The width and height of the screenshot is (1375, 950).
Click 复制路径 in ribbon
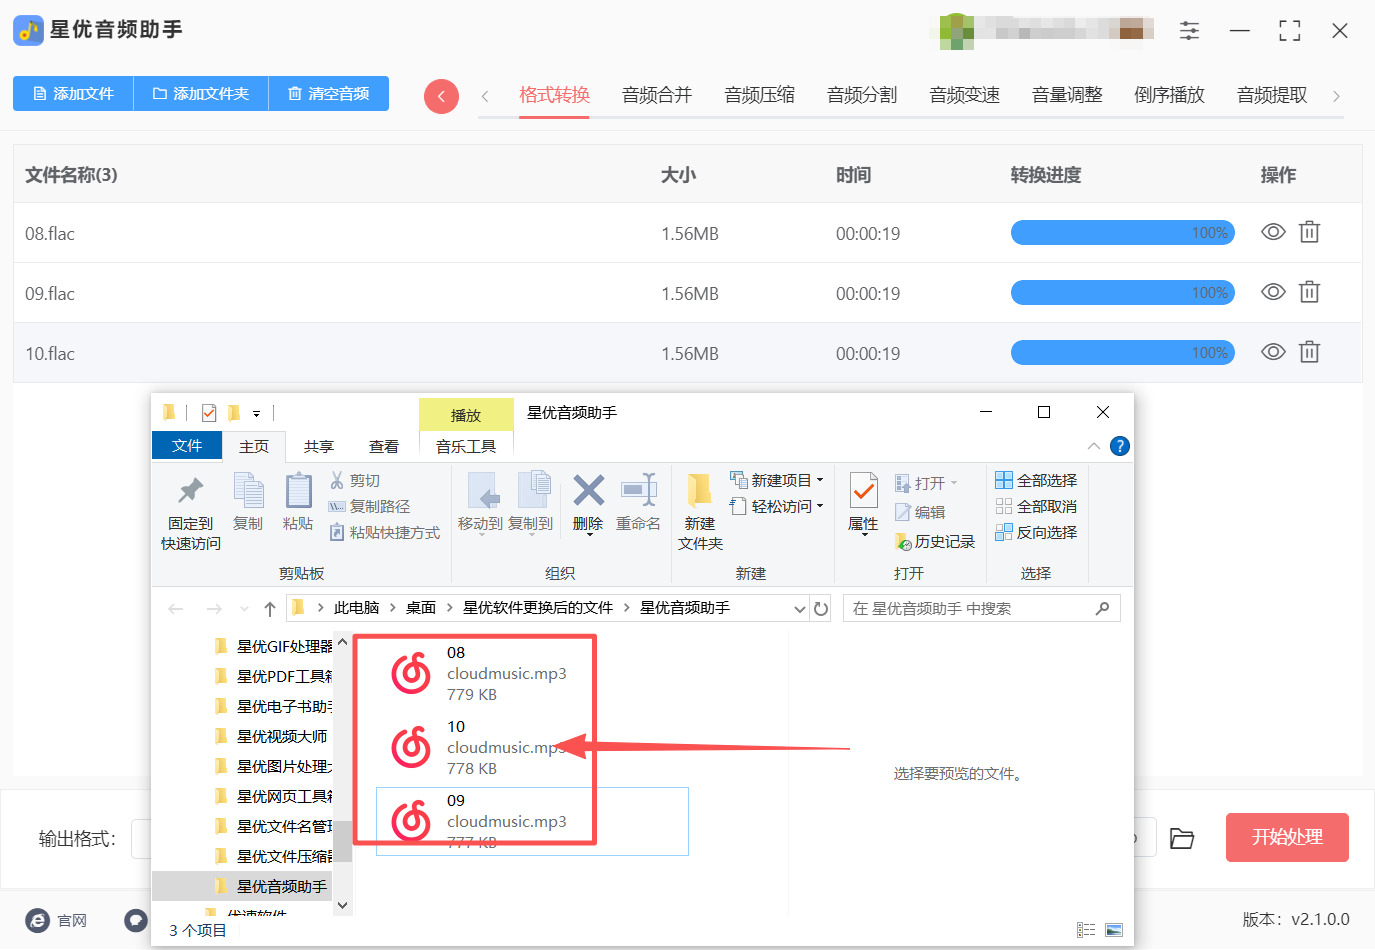click(369, 507)
